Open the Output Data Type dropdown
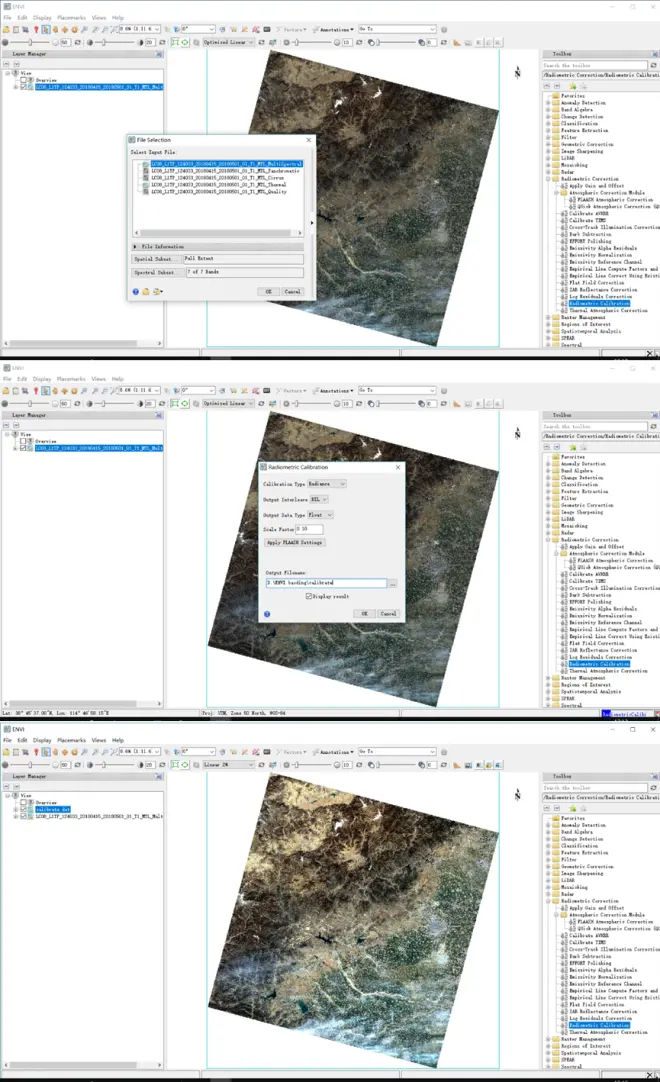 pyautogui.click(x=320, y=515)
